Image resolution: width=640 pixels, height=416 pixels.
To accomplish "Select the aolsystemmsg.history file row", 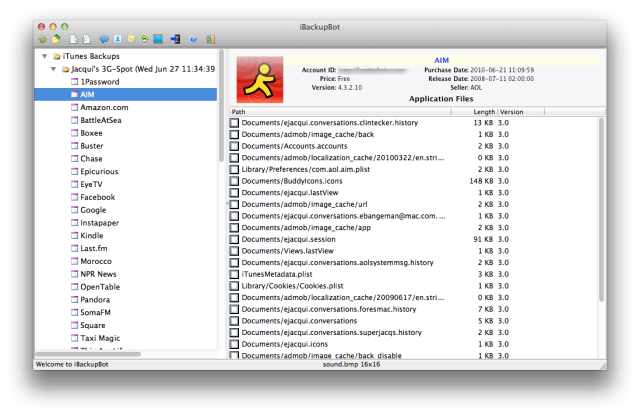I will 413,263.
